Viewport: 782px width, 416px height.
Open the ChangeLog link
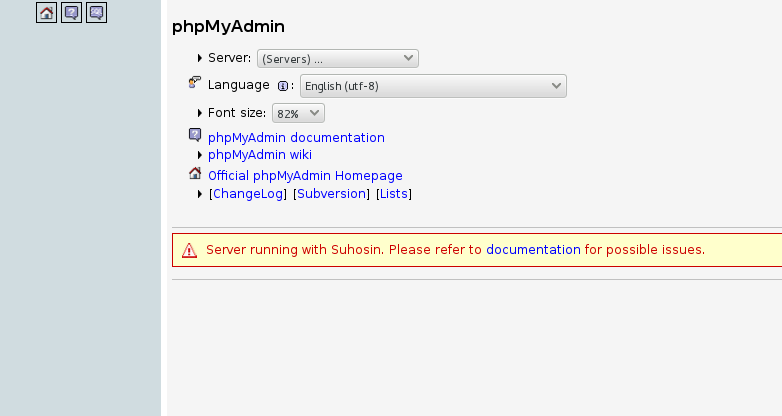[248, 194]
